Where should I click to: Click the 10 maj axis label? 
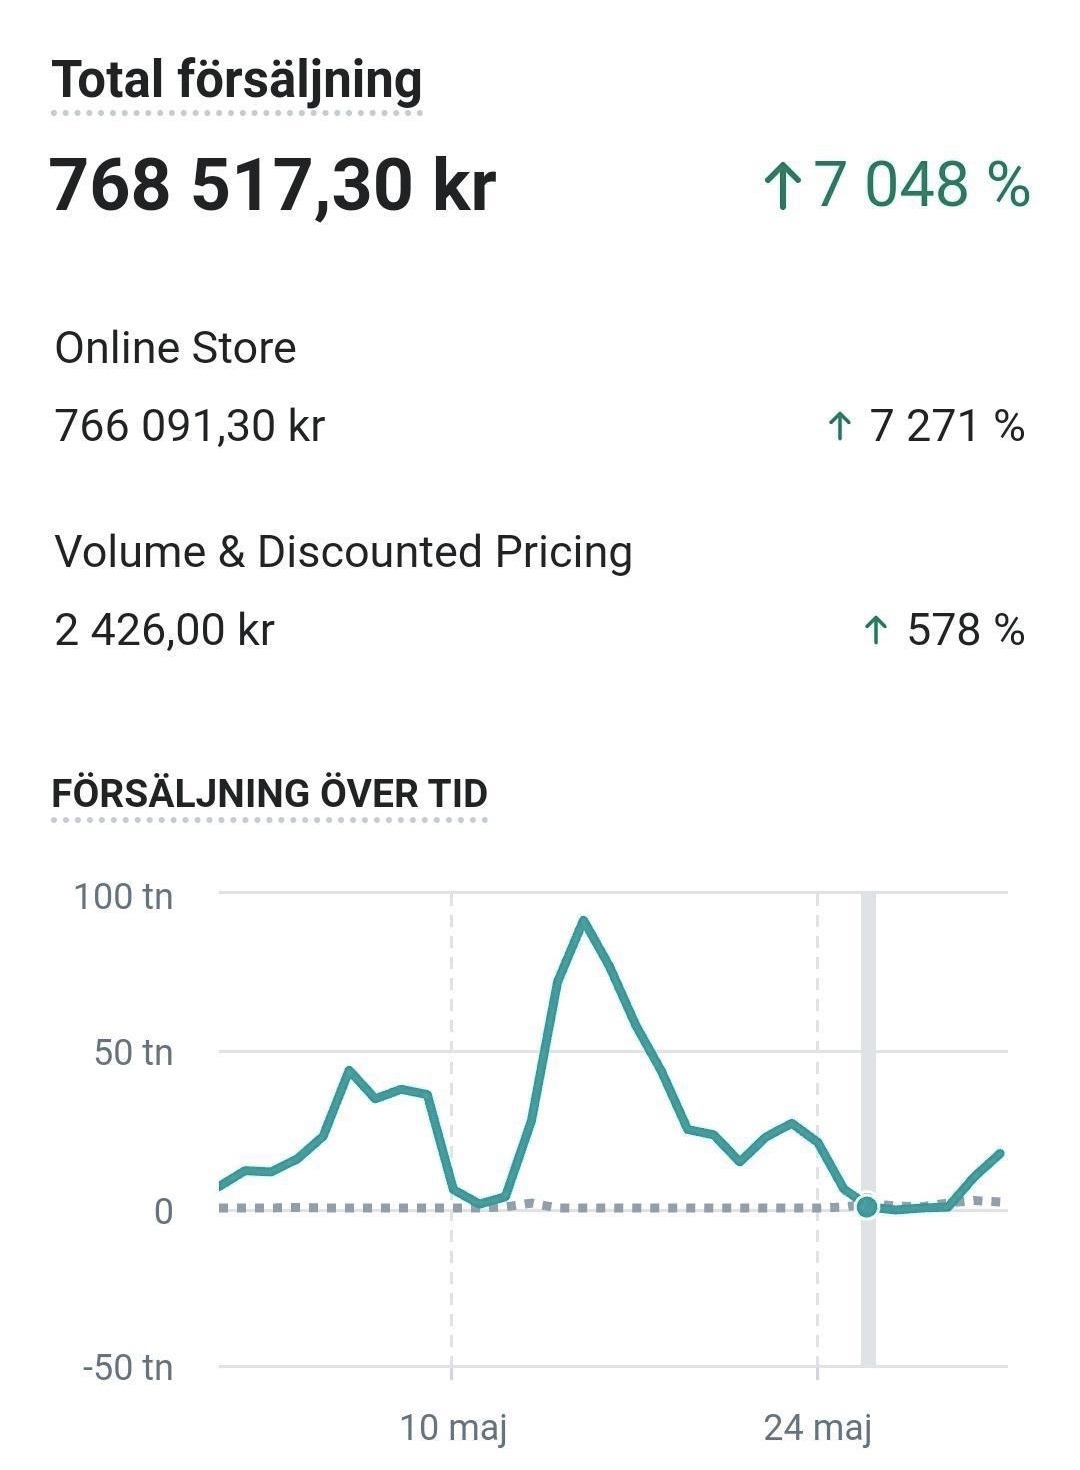(453, 1427)
